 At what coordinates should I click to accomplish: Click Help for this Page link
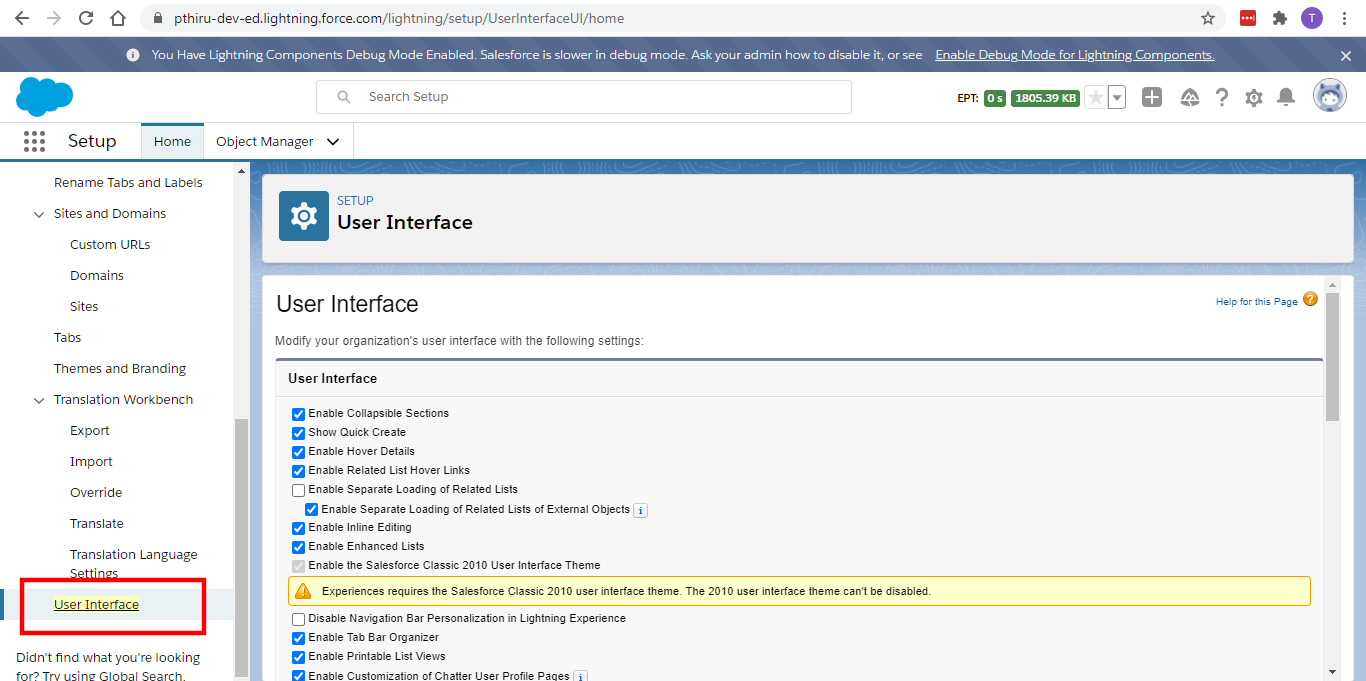click(x=1258, y=301)
